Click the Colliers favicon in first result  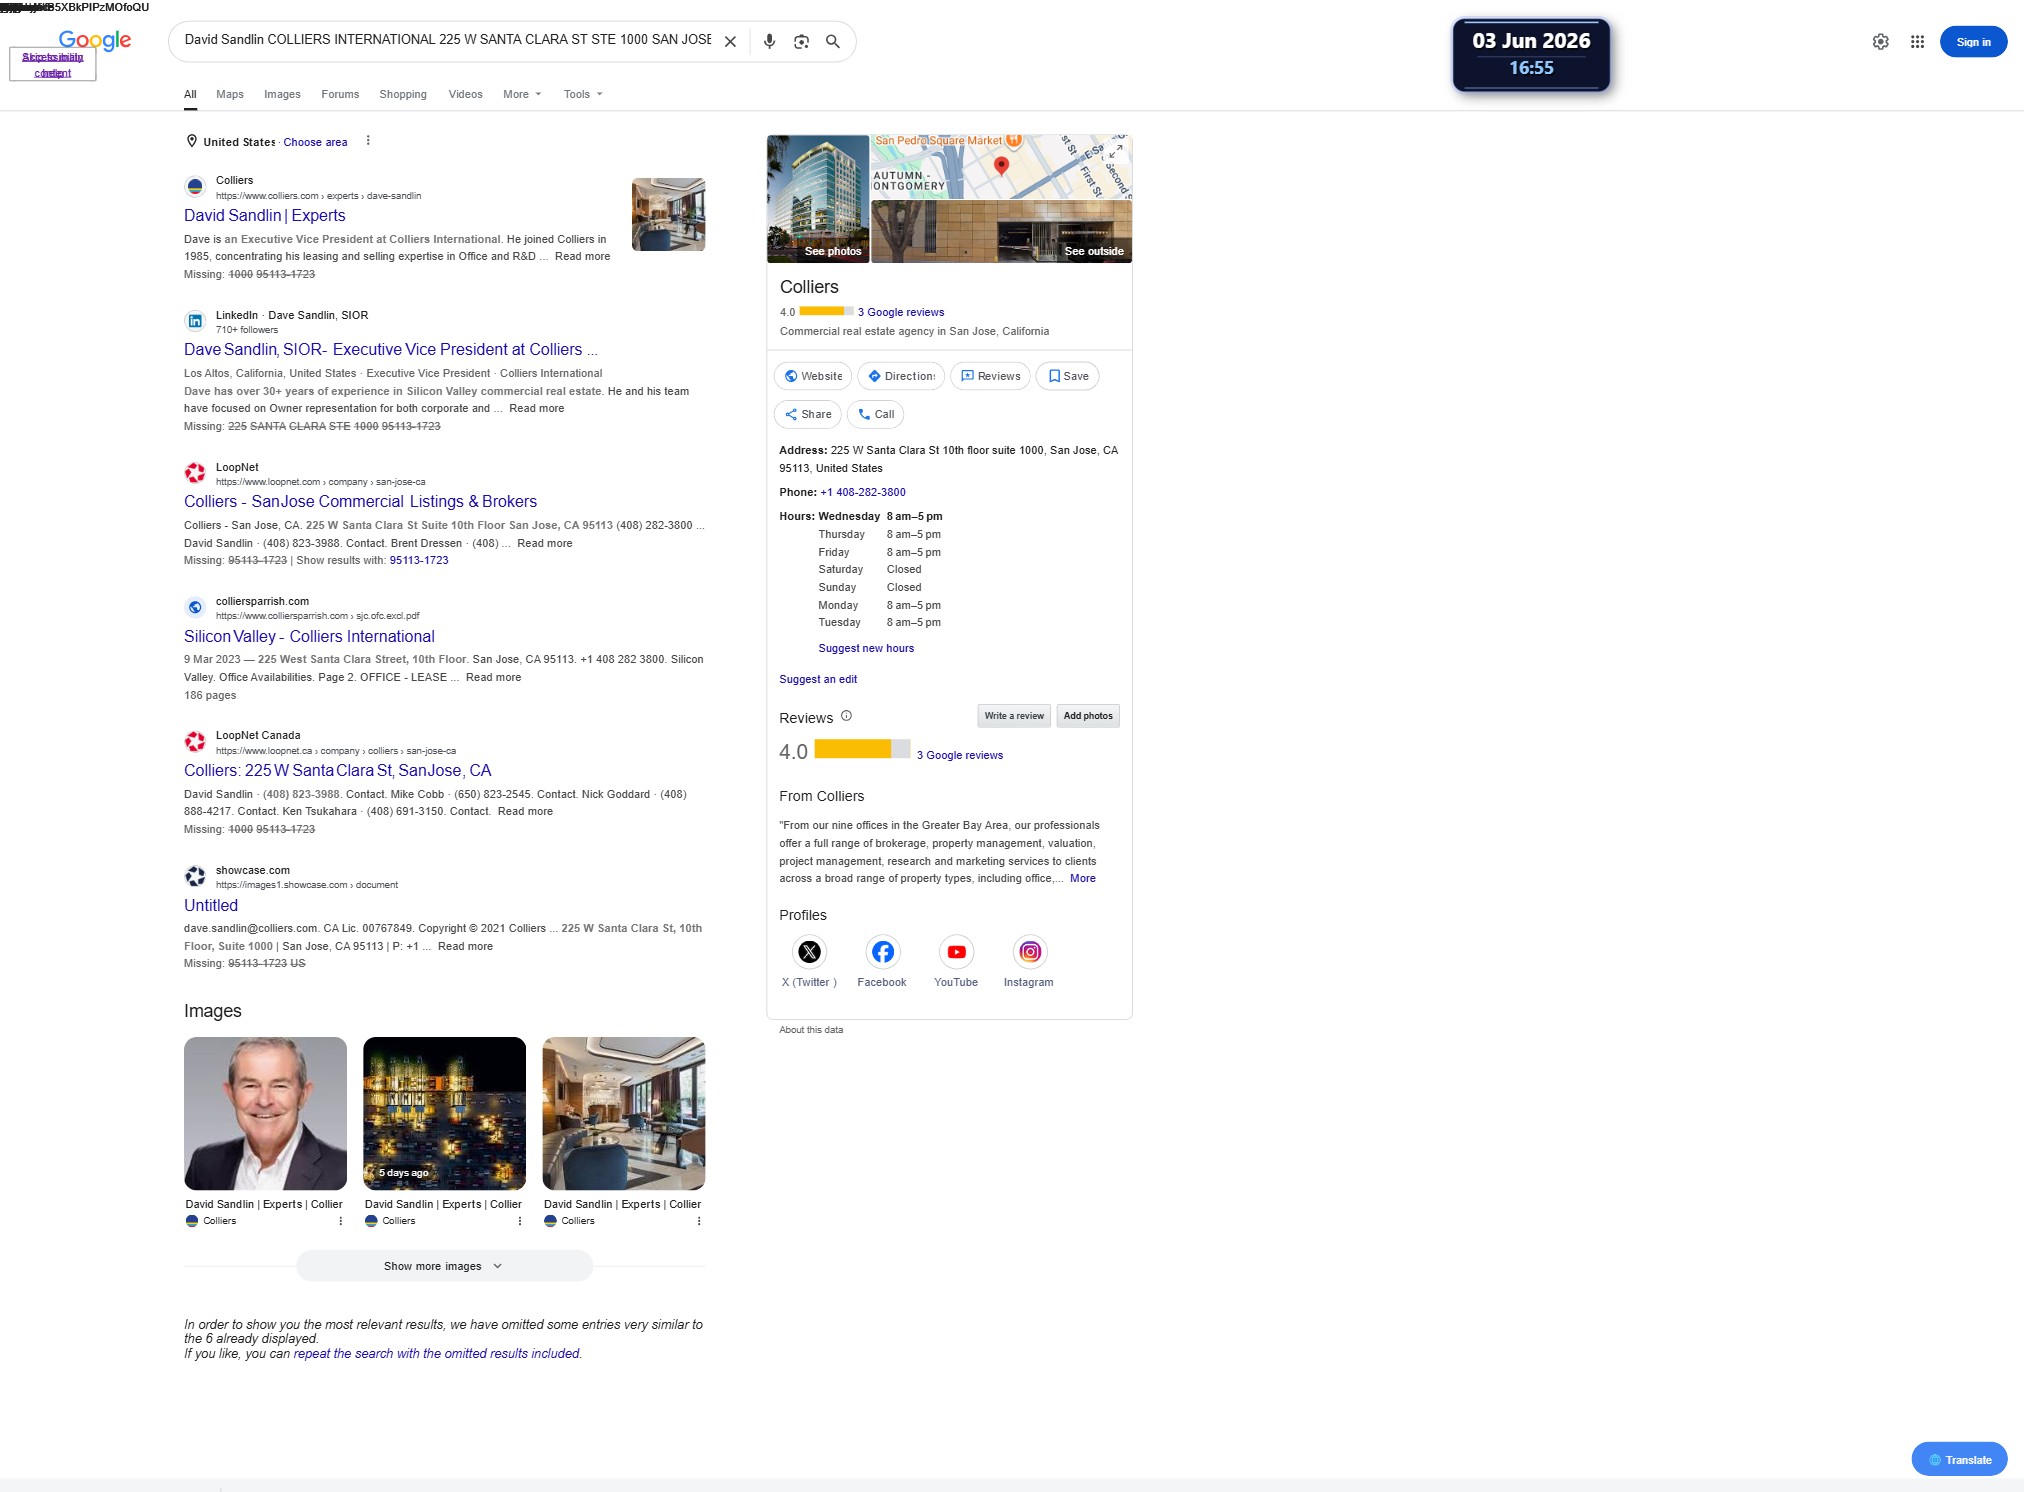click(195, 187)
